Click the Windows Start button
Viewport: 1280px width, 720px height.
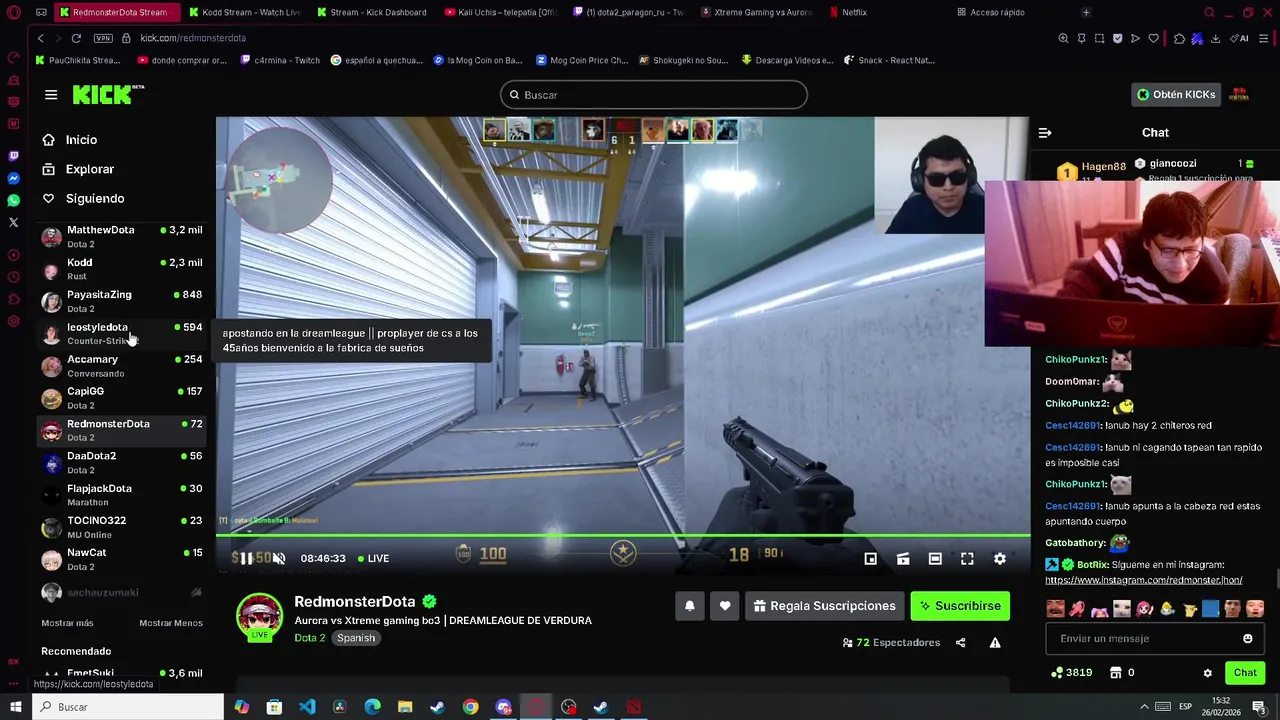[16, 707]
